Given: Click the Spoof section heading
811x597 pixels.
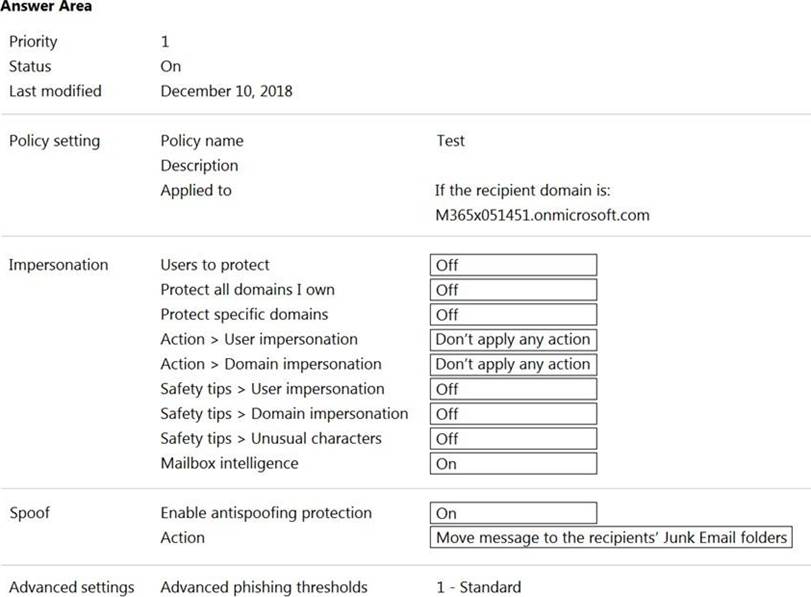Looking at the screenshot, I should pyautogui.click(x=29, y=513).
